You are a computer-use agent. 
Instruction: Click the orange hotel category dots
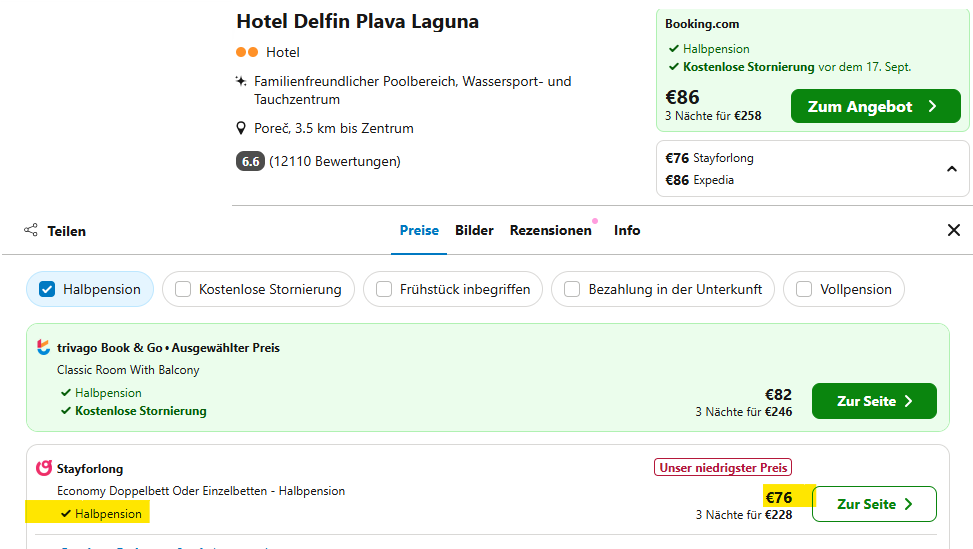point(247,52)
